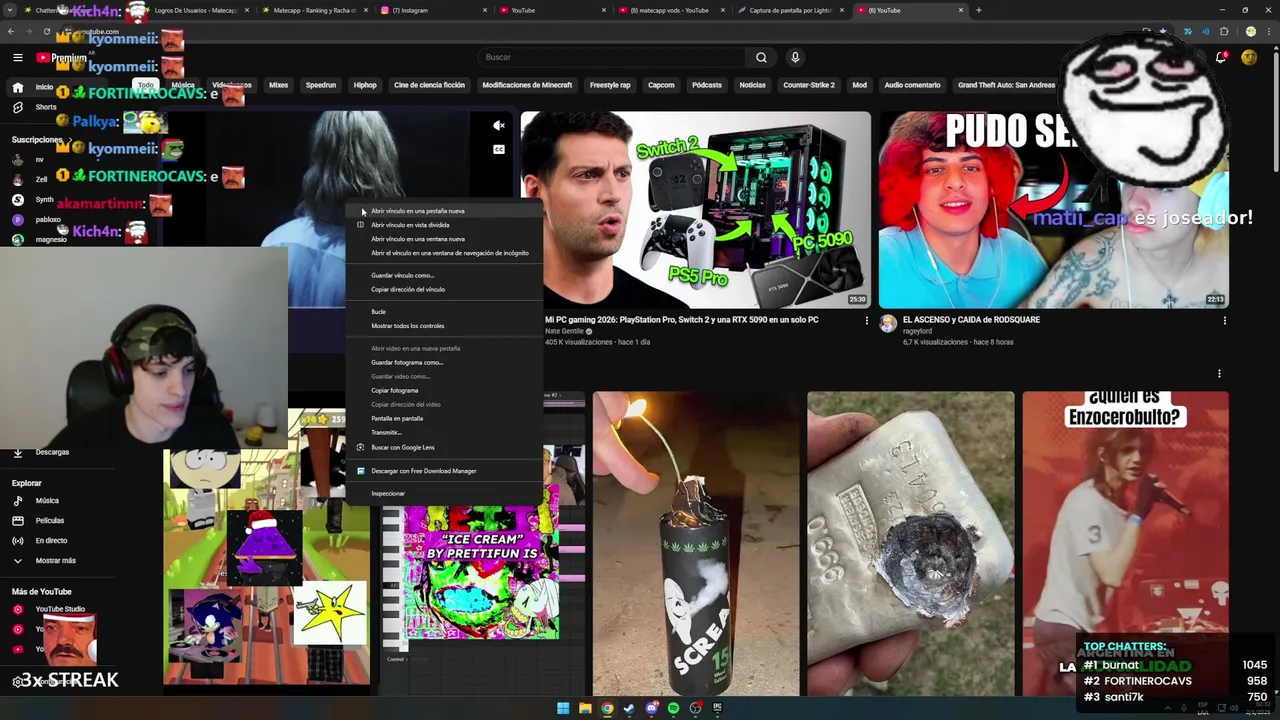Open the notifications bell

1220,58
